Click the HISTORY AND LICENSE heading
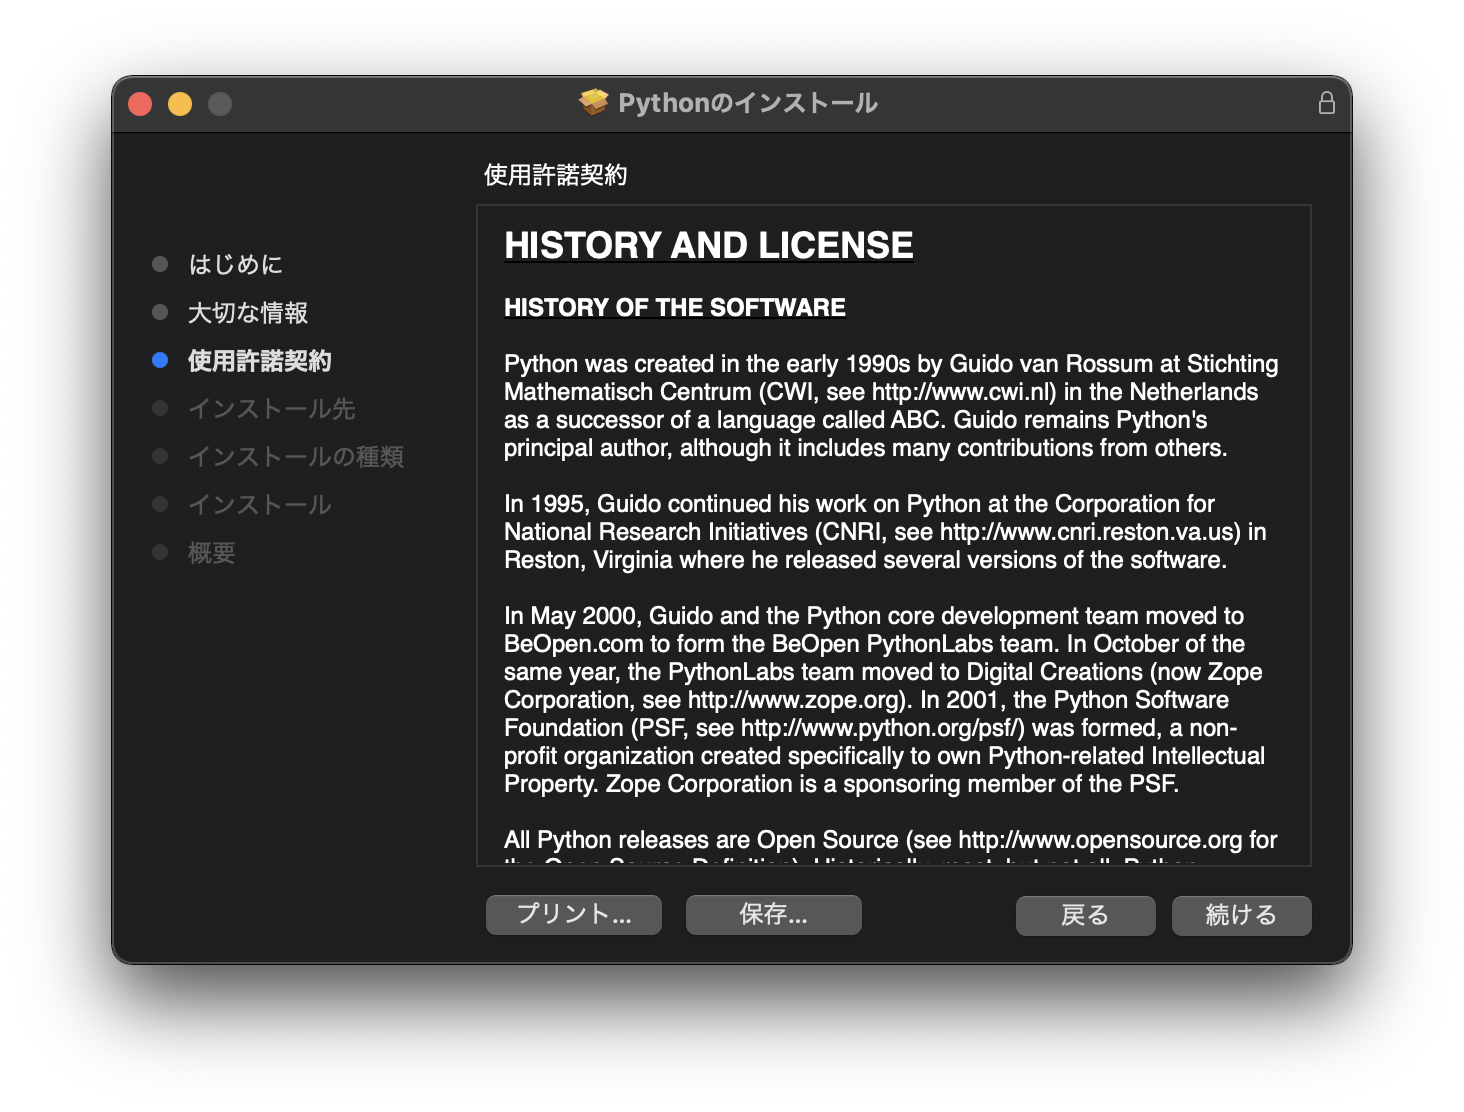The image size is (1464, 1112). 708,246
